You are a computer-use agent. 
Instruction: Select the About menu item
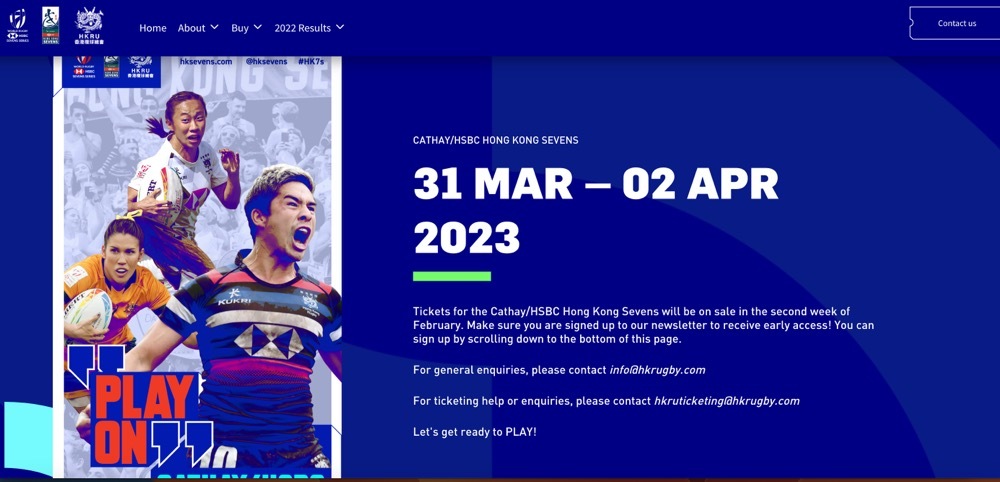[x=191, y=28]
